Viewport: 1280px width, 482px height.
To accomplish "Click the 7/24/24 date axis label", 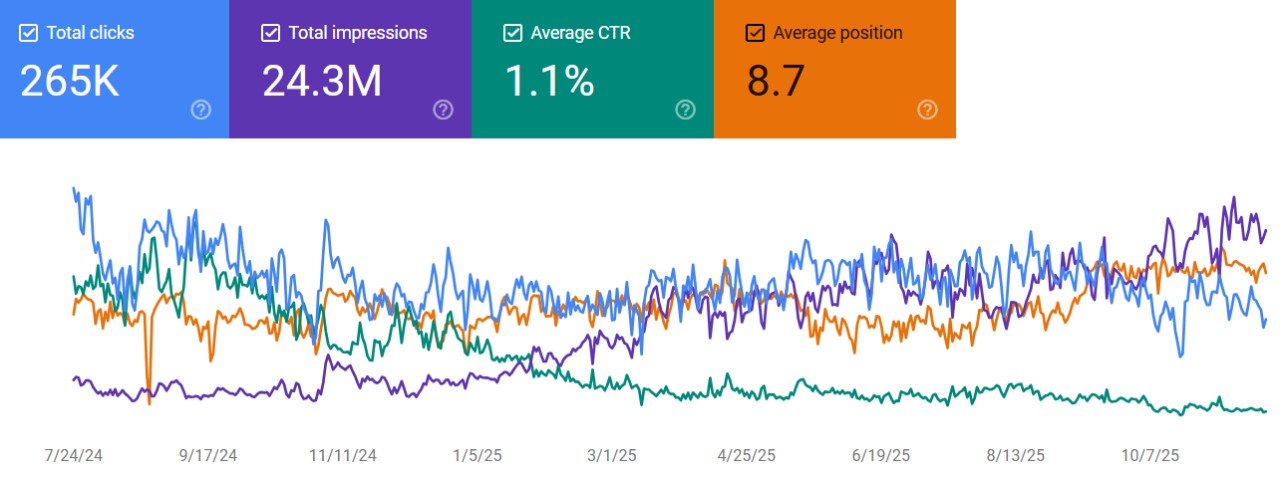I will tap(73, 456).
